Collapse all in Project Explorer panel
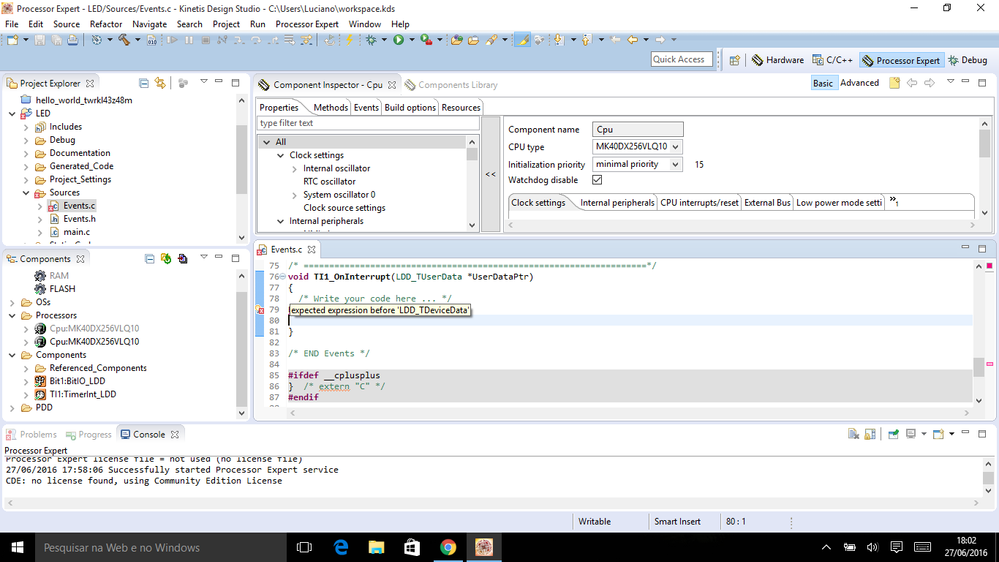Screen dimensions: 999x562 [144, 84]
